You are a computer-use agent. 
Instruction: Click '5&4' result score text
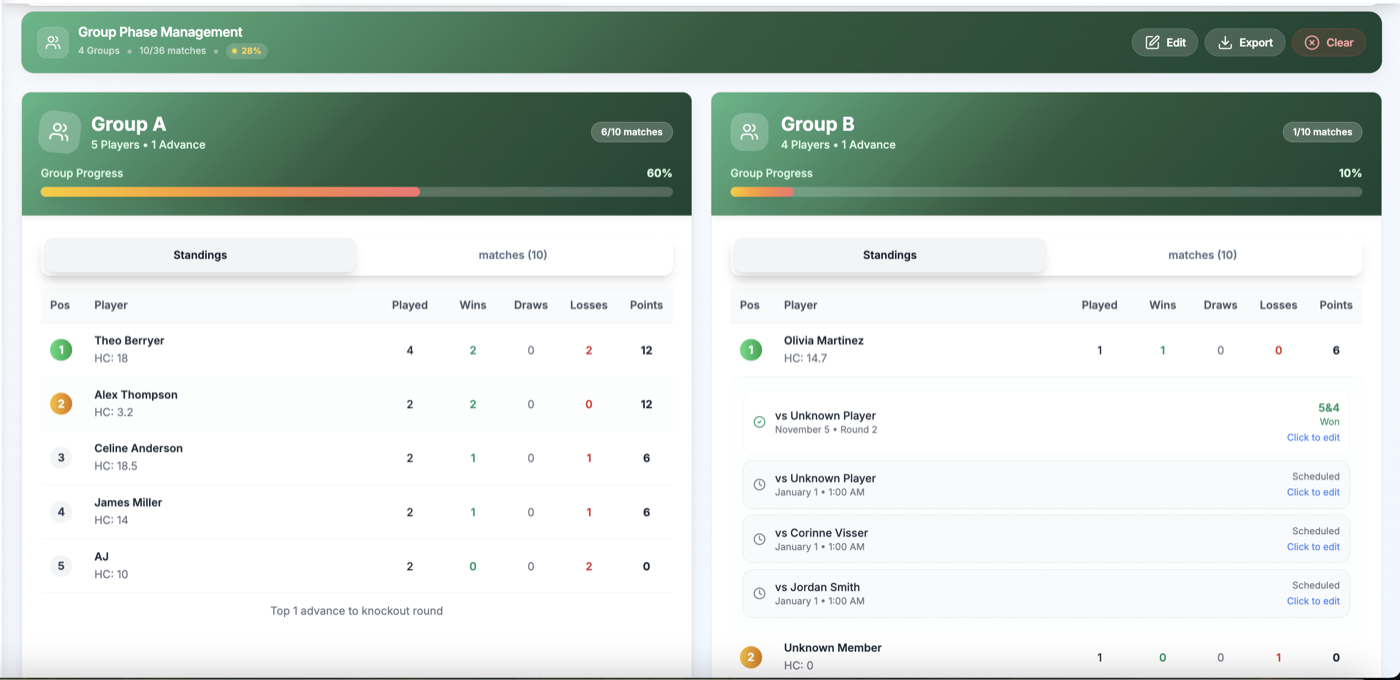pyautogui.click(x=1329, y=408)
